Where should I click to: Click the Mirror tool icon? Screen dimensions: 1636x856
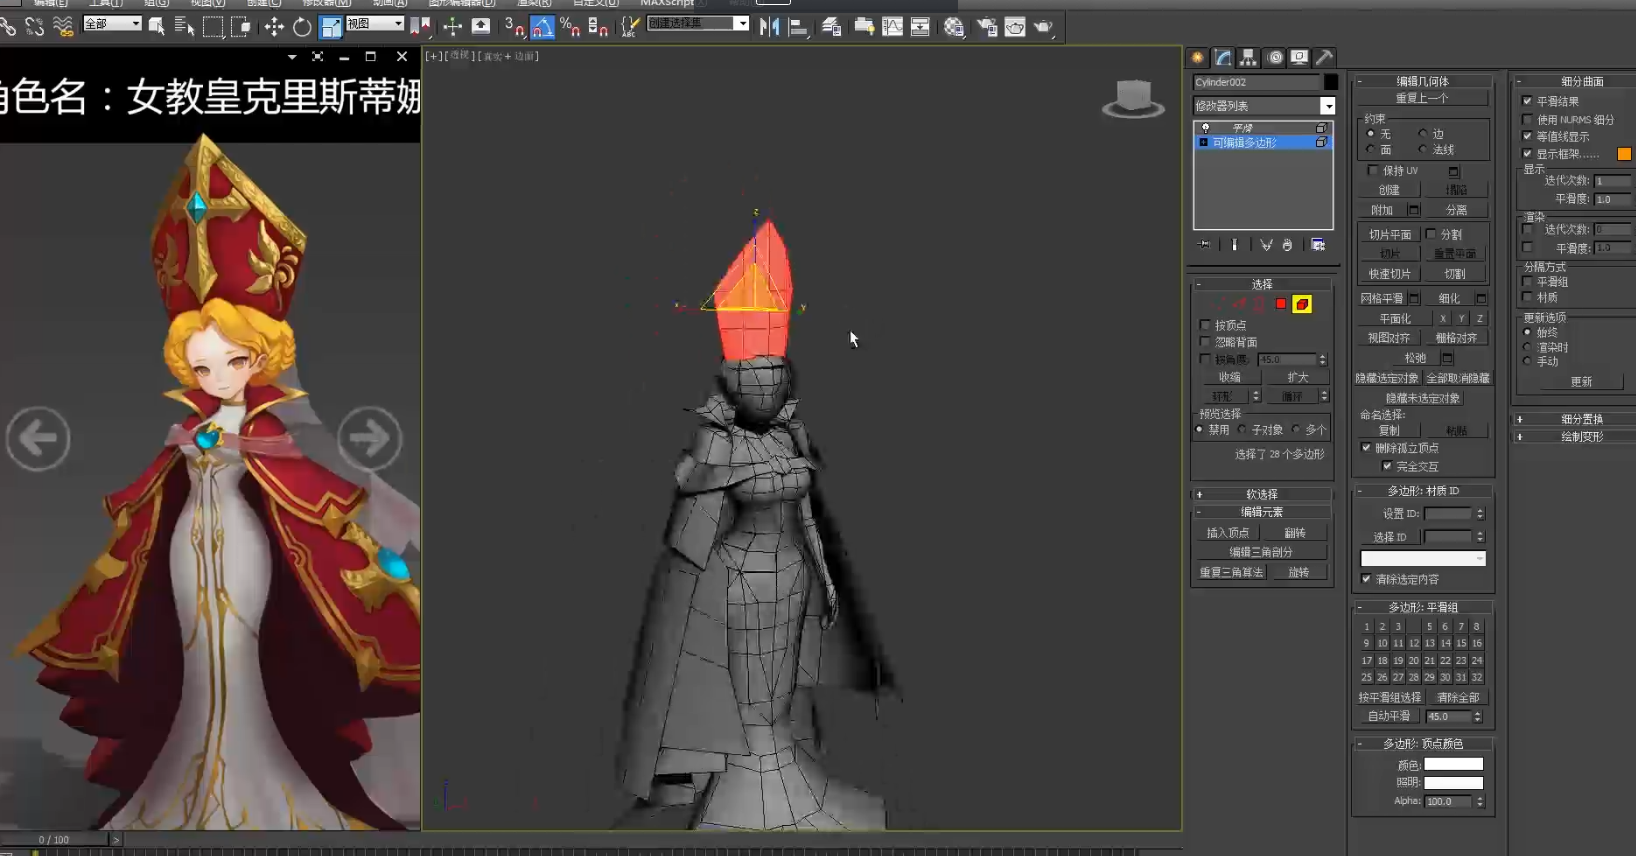pos(769,27)
